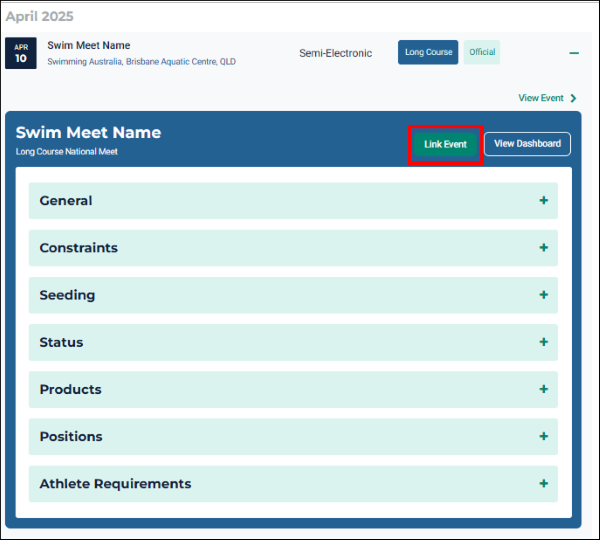Click the Official status badge
Viewport: 600px width, 540px height.
482,52
